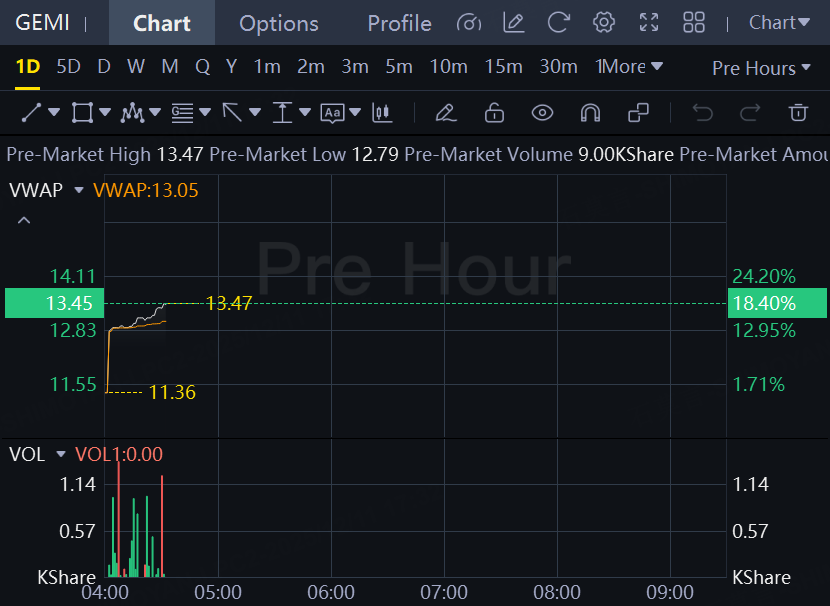Select the 5D timeframe
The width and height of the screenshot is (830, 606).
(x=68, y=67)
